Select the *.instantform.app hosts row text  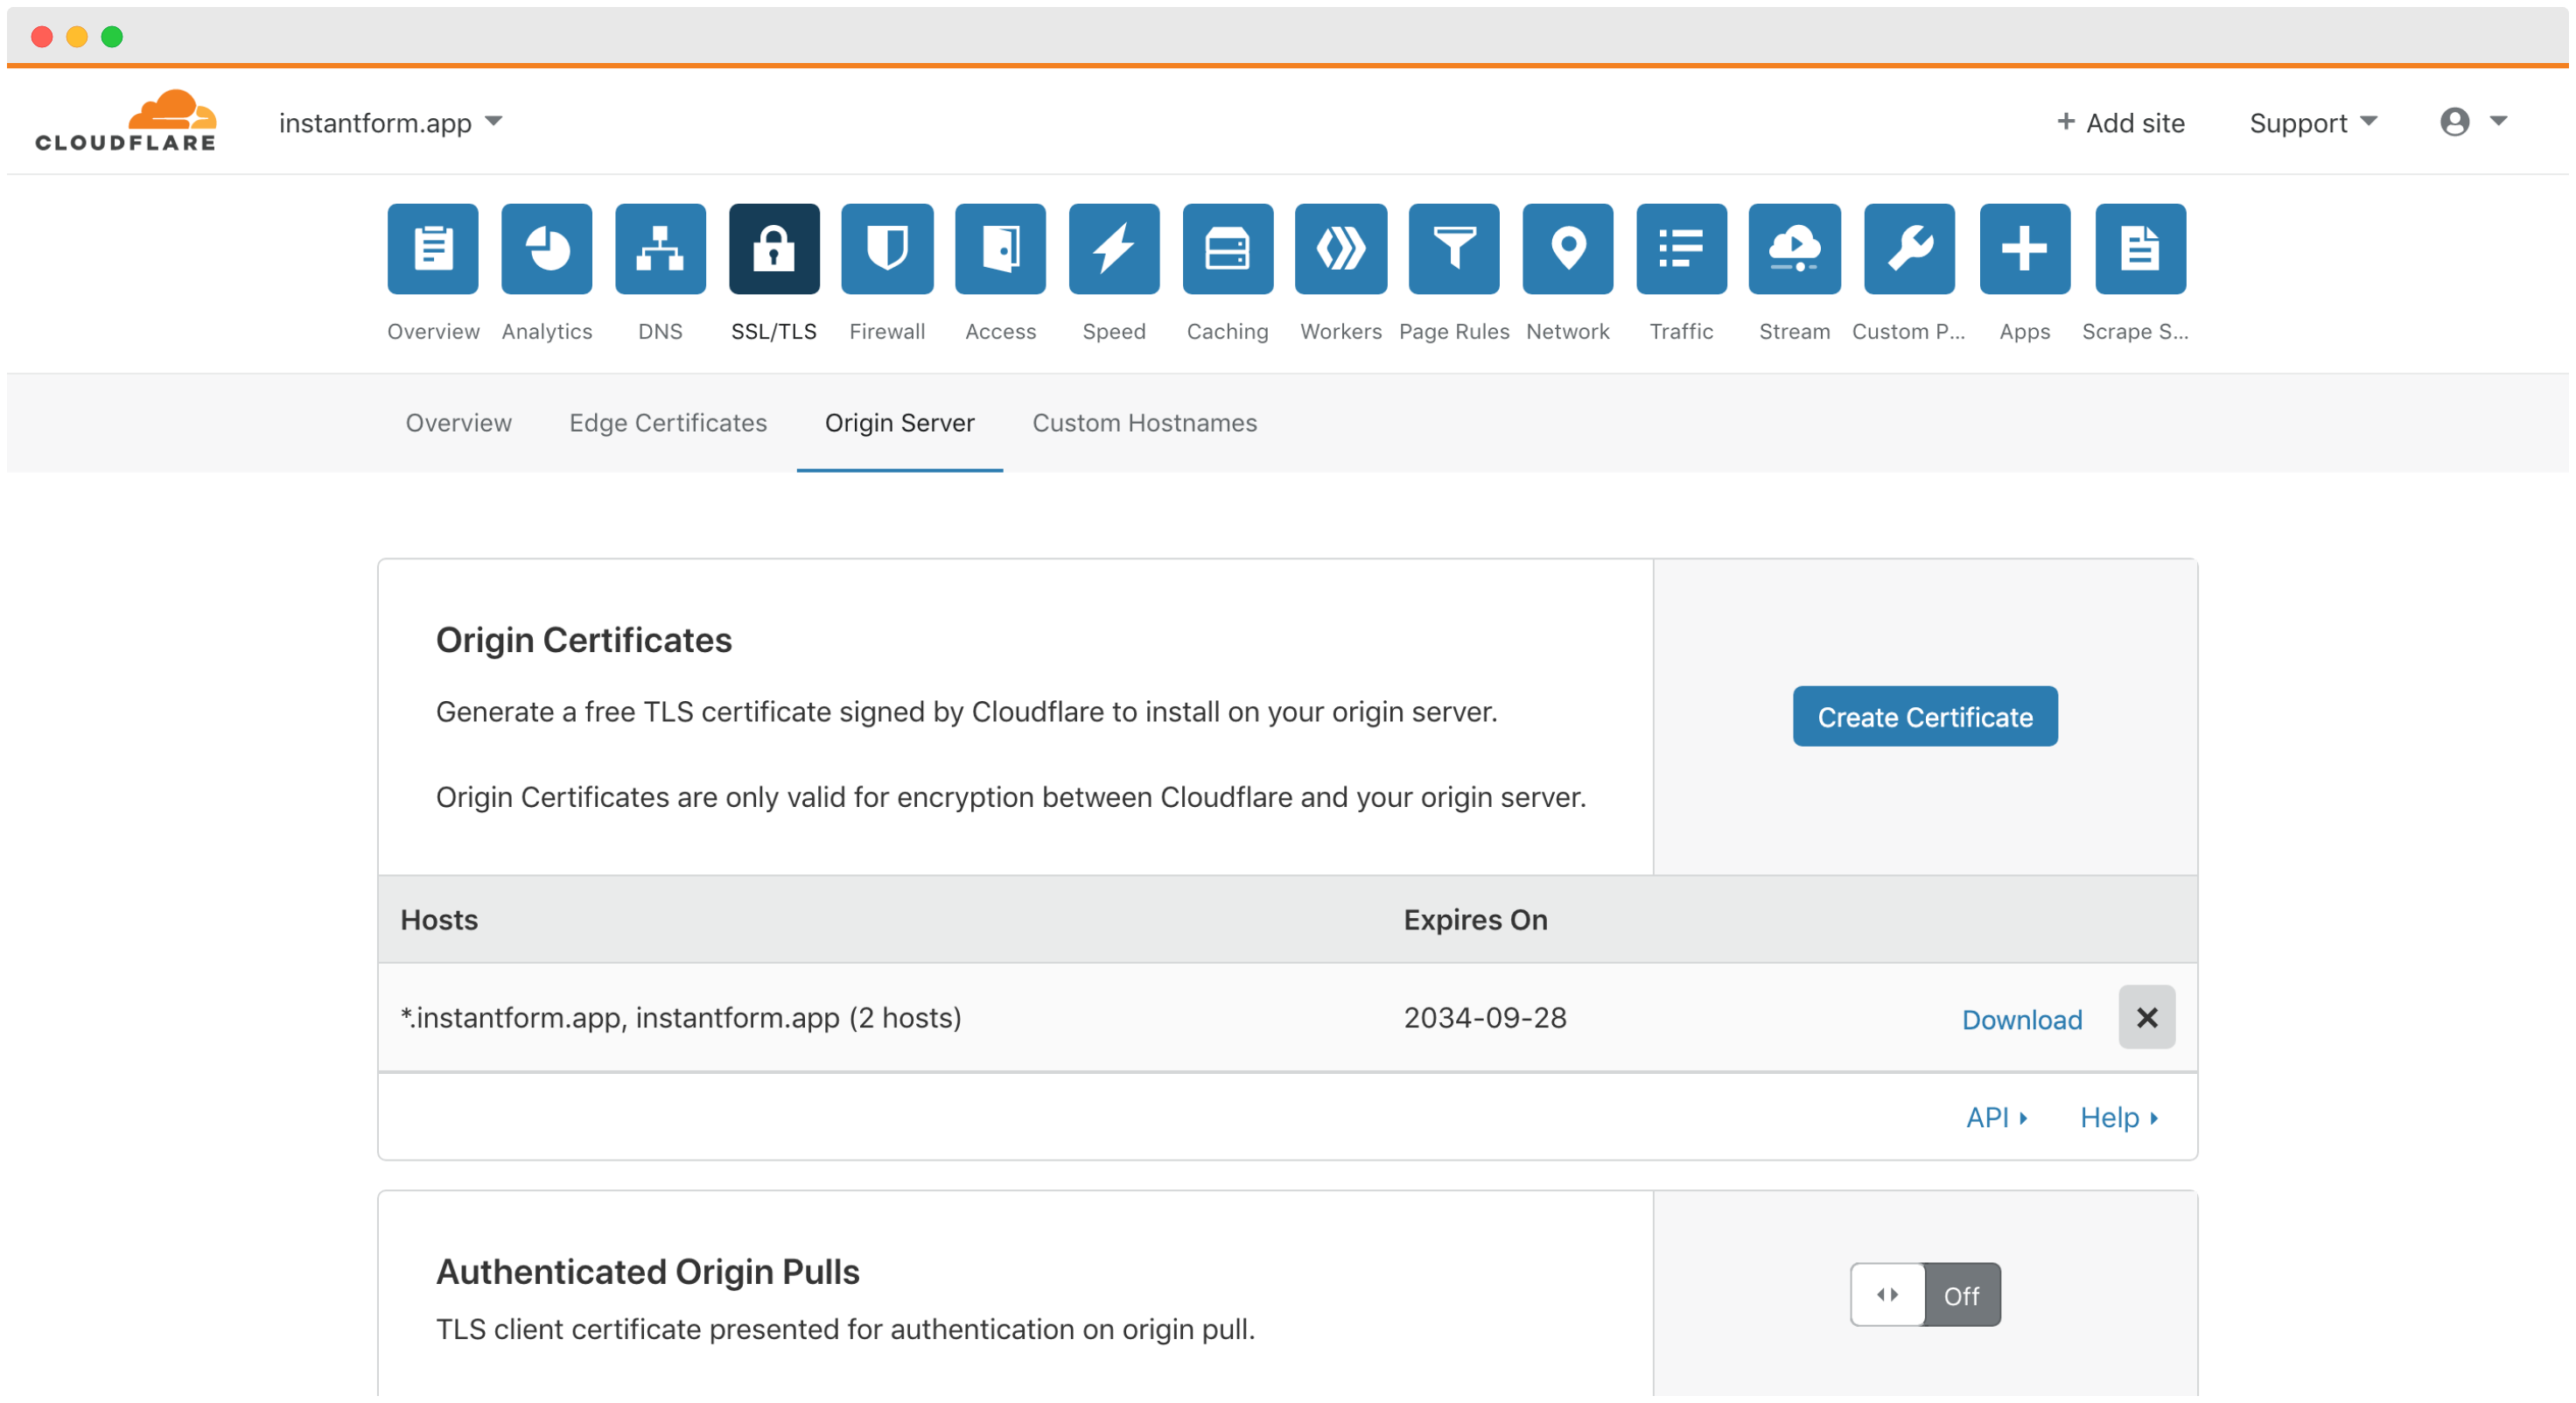681,1018
